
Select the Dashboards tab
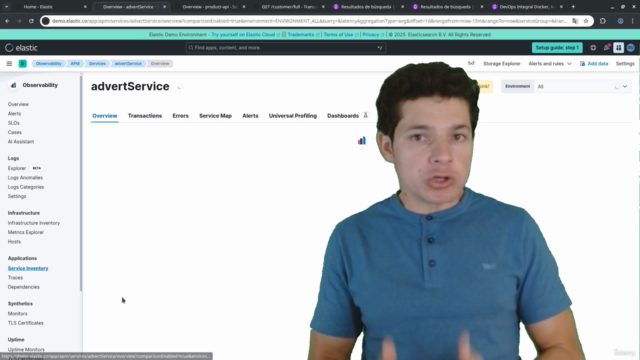tap(343, 116)
